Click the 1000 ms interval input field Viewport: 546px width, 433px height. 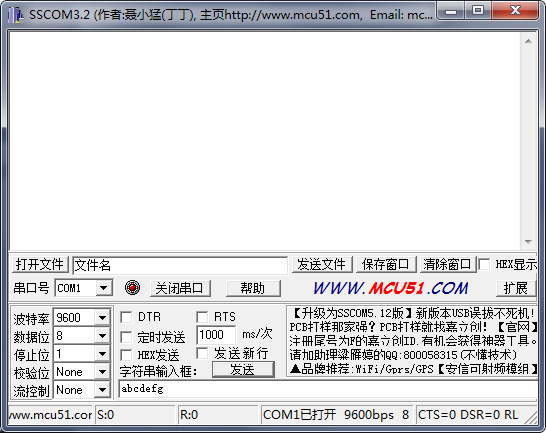pyautogui.click(x=216, y=335)
